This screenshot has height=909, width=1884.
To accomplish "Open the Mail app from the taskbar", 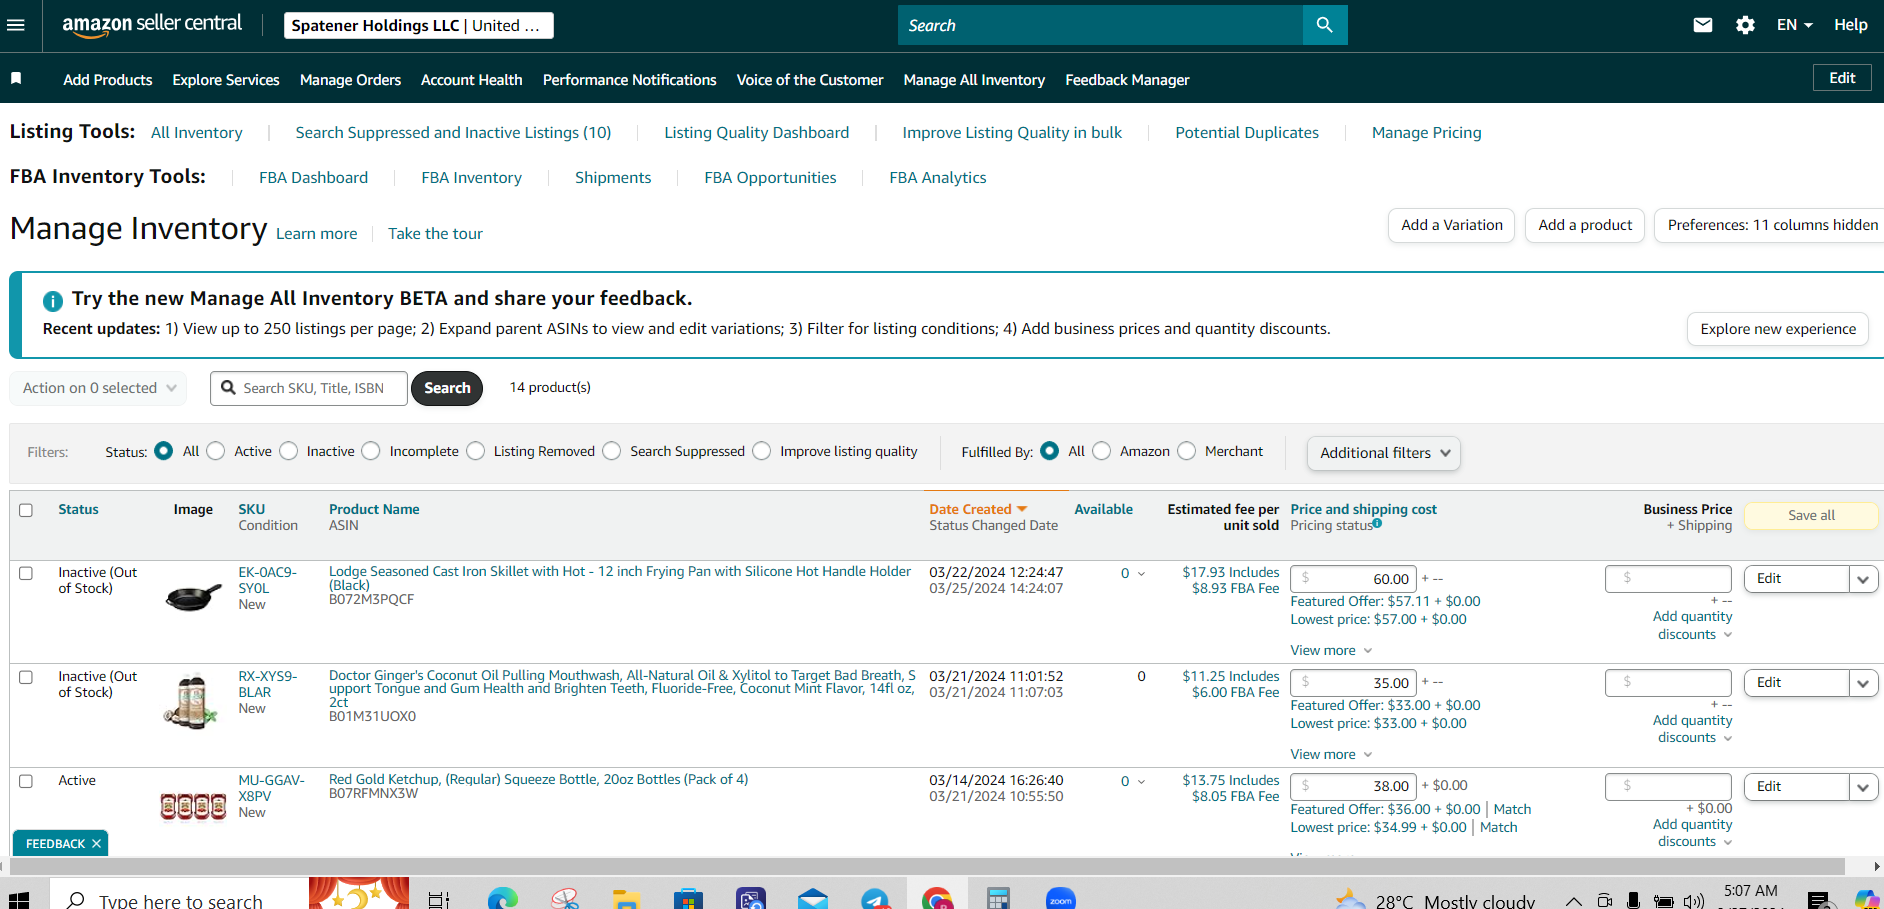I will click(x=813, y=900).
